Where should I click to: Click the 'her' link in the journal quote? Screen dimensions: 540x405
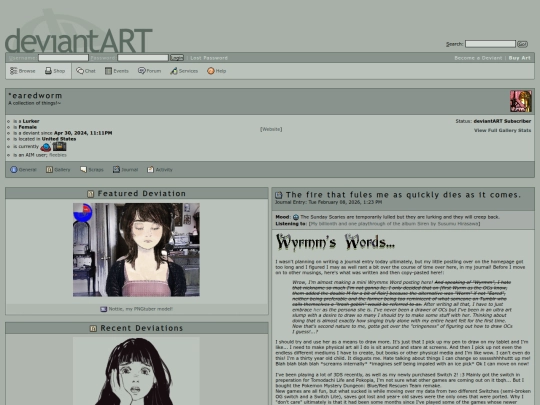(317, 310)
